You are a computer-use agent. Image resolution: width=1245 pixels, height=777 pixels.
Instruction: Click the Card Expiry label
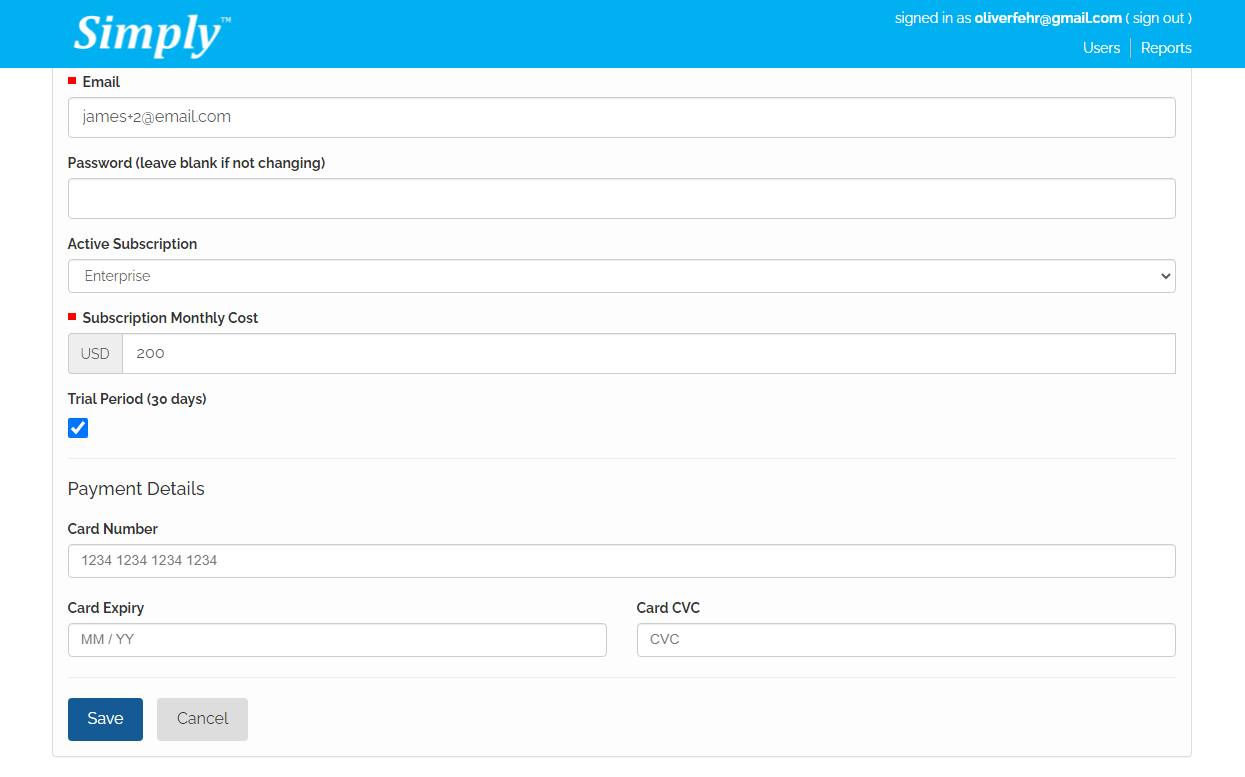tap(106, 608)
